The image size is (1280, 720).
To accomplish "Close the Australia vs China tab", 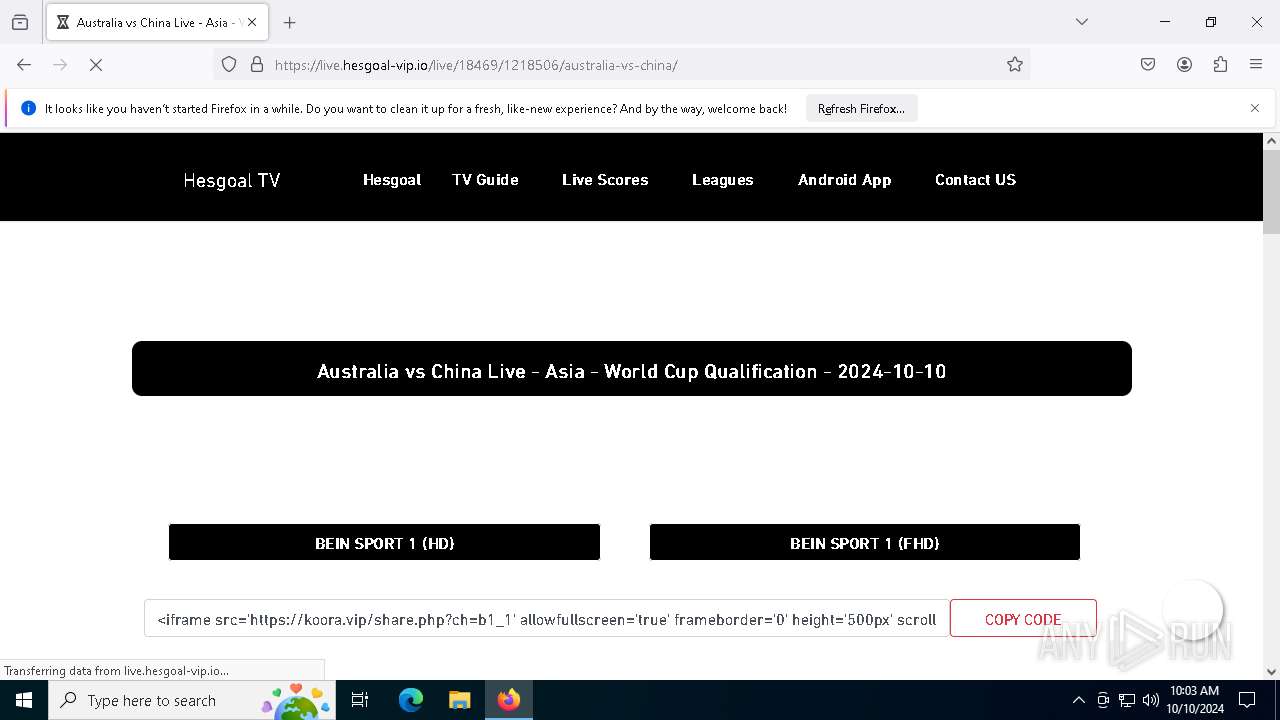I will [x=251, y=22].
